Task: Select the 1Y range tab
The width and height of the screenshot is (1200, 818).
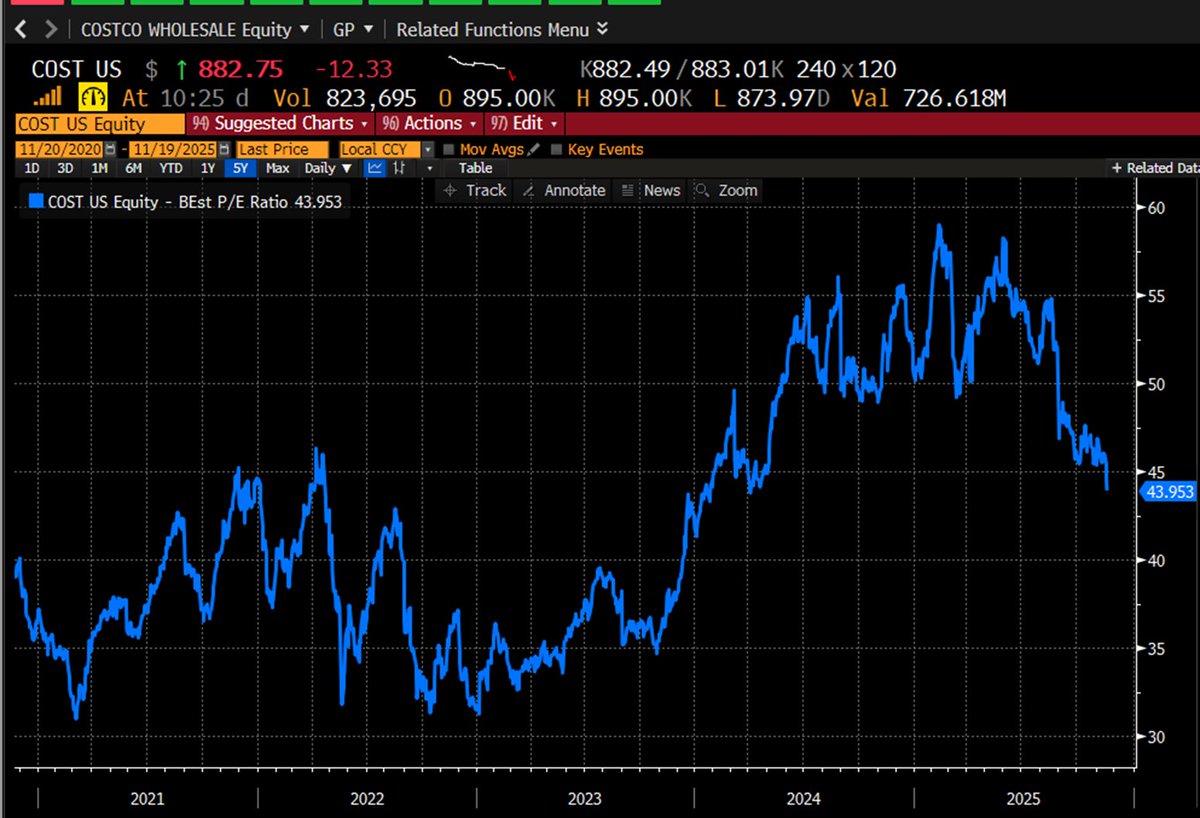Action: pos(207,168)
